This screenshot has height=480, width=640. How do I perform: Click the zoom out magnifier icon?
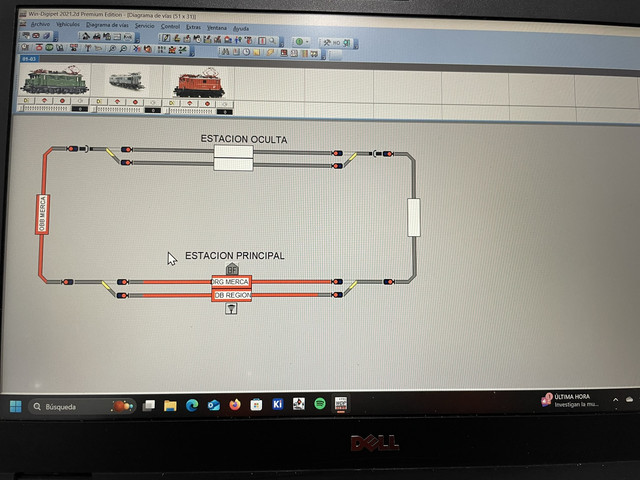tap(123, 48)
